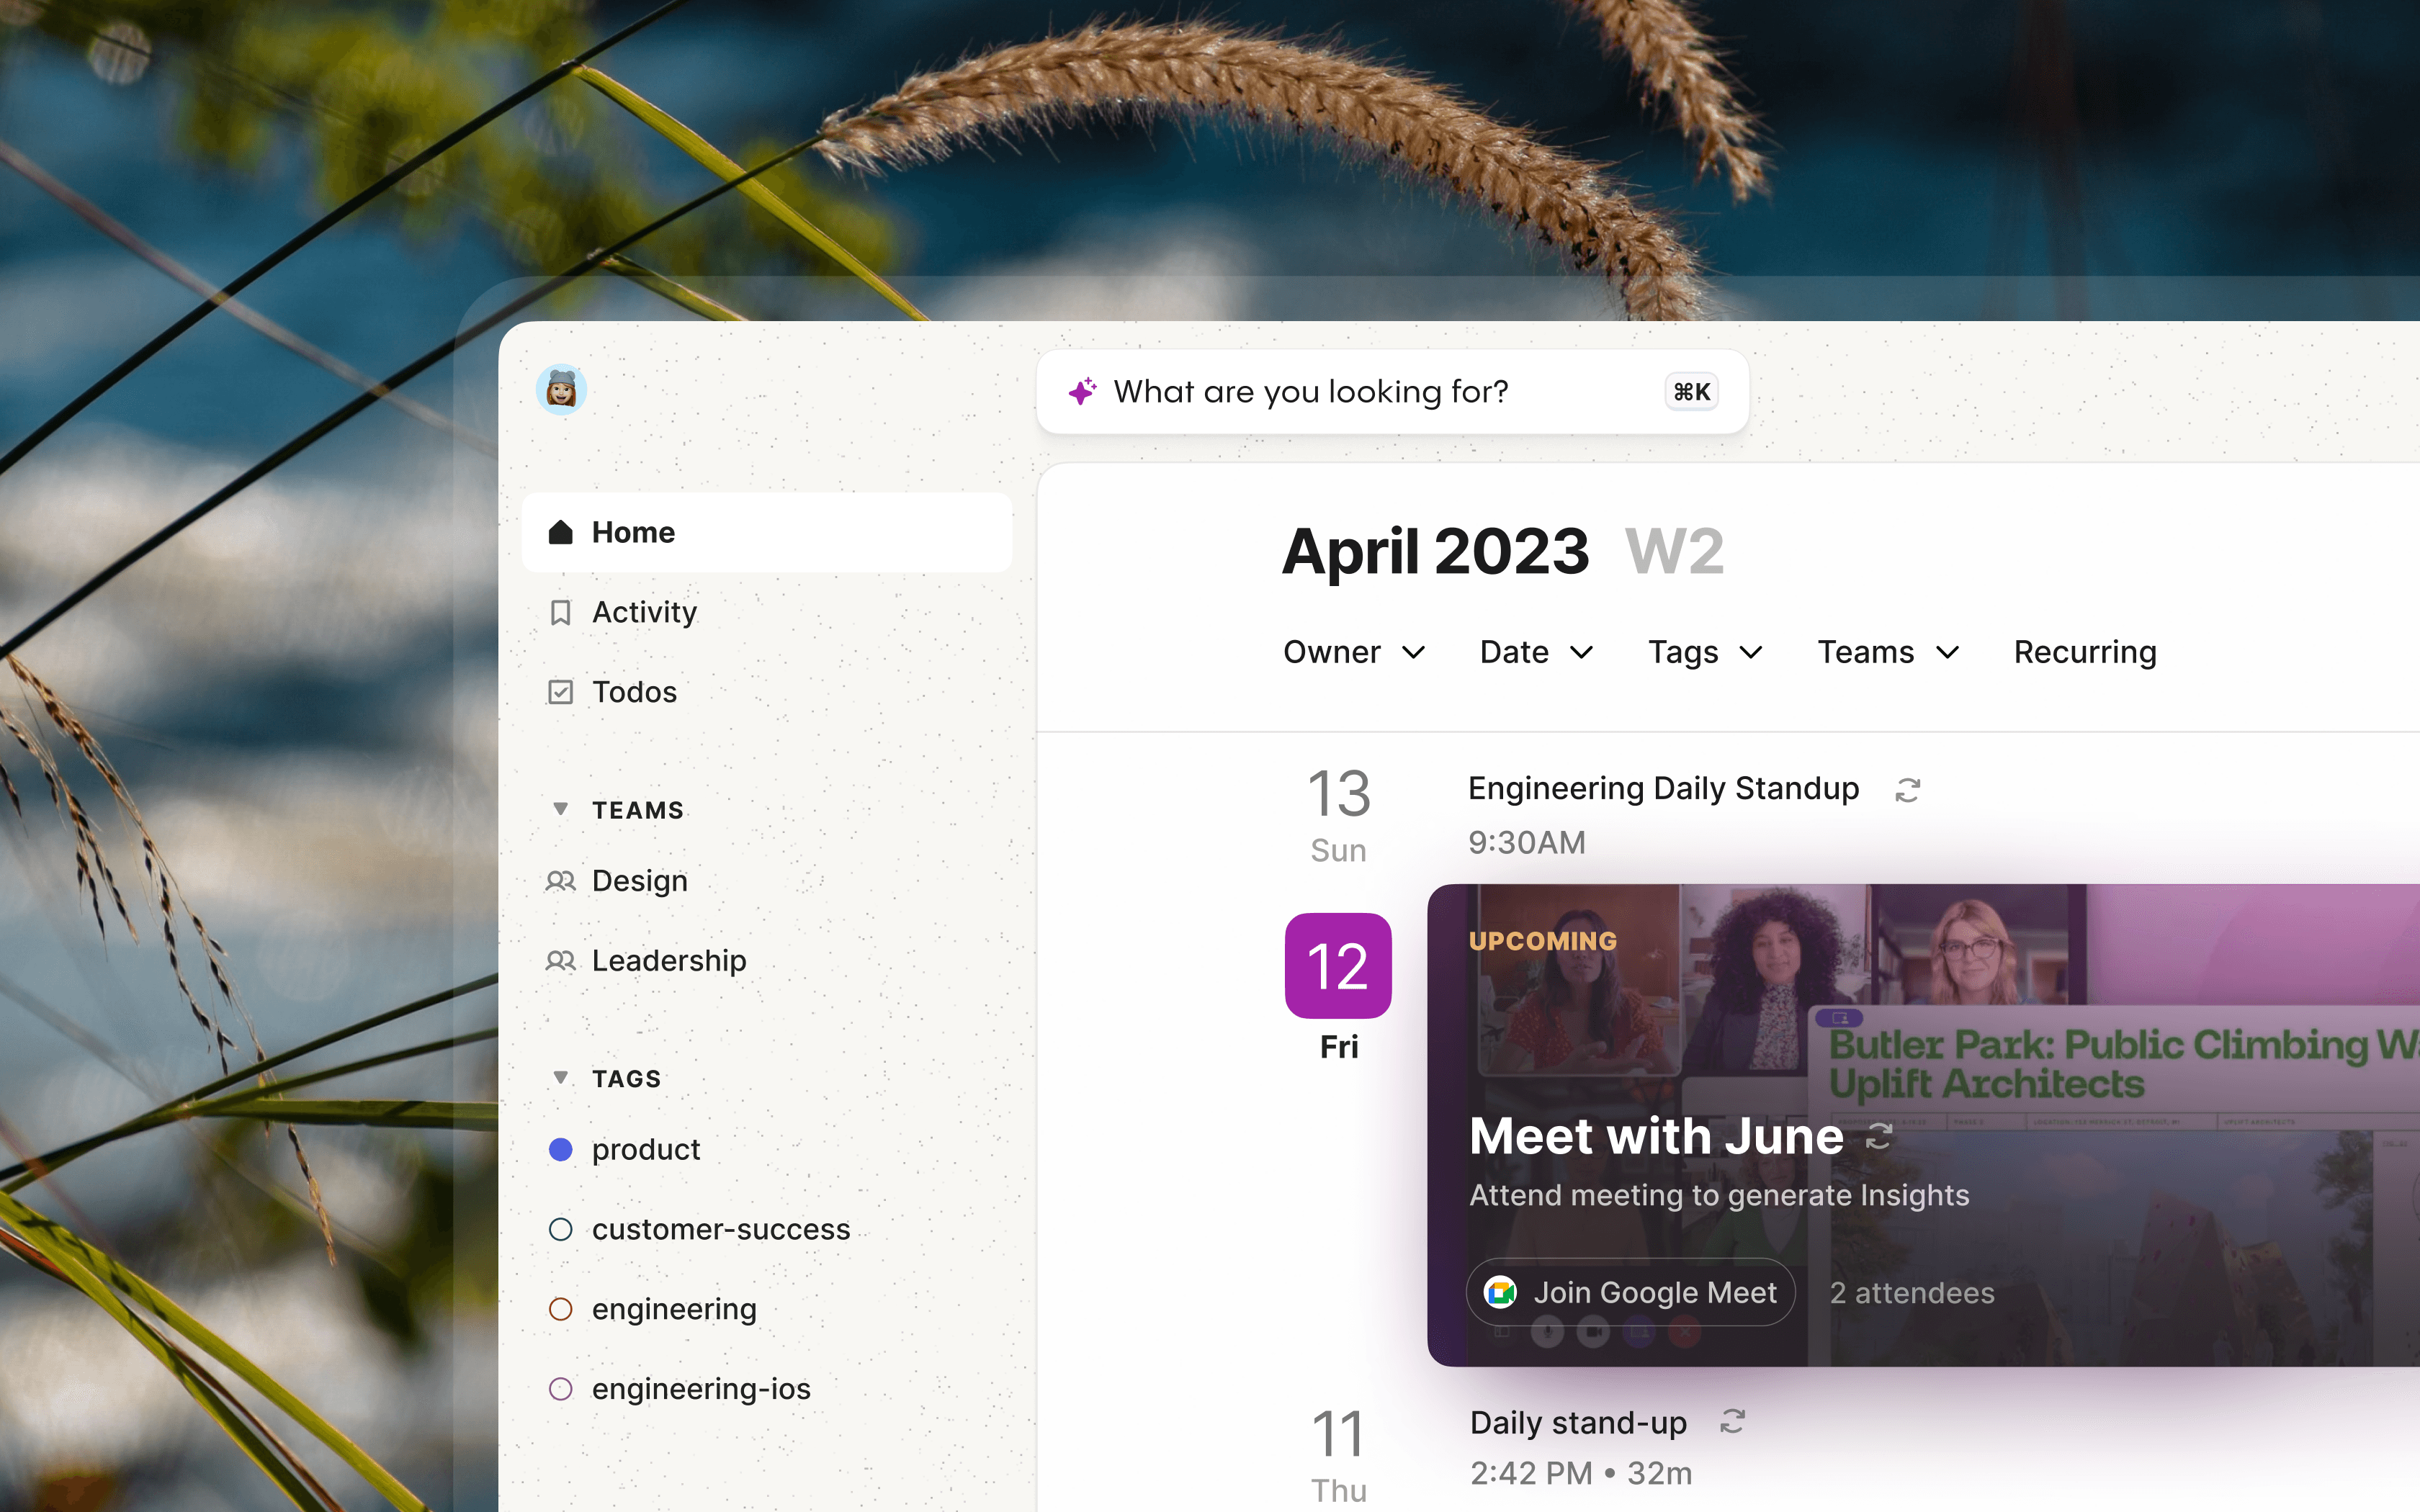The height and width of the screenshot is (1512, 2420).
Task: Click the blue product tag dot
Action: click(561, 1150)
